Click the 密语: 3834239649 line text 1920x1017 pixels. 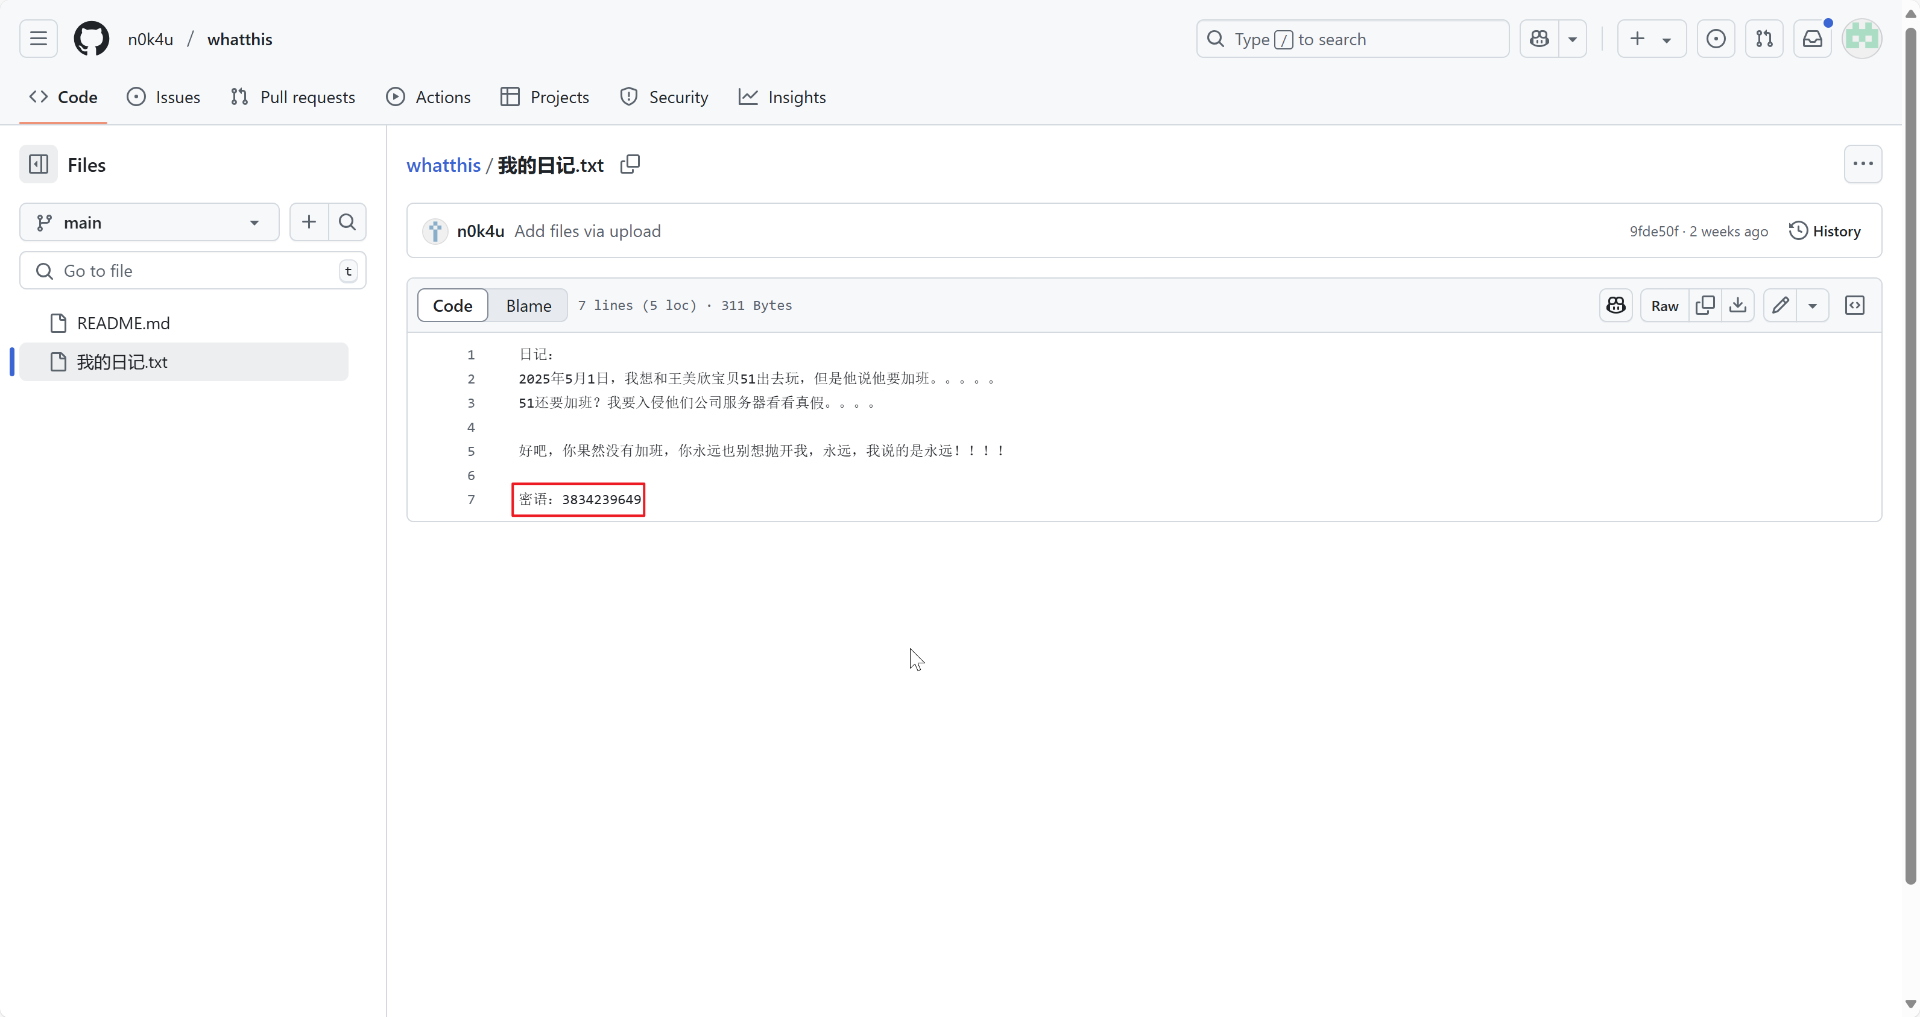click(x=580, y=499)
